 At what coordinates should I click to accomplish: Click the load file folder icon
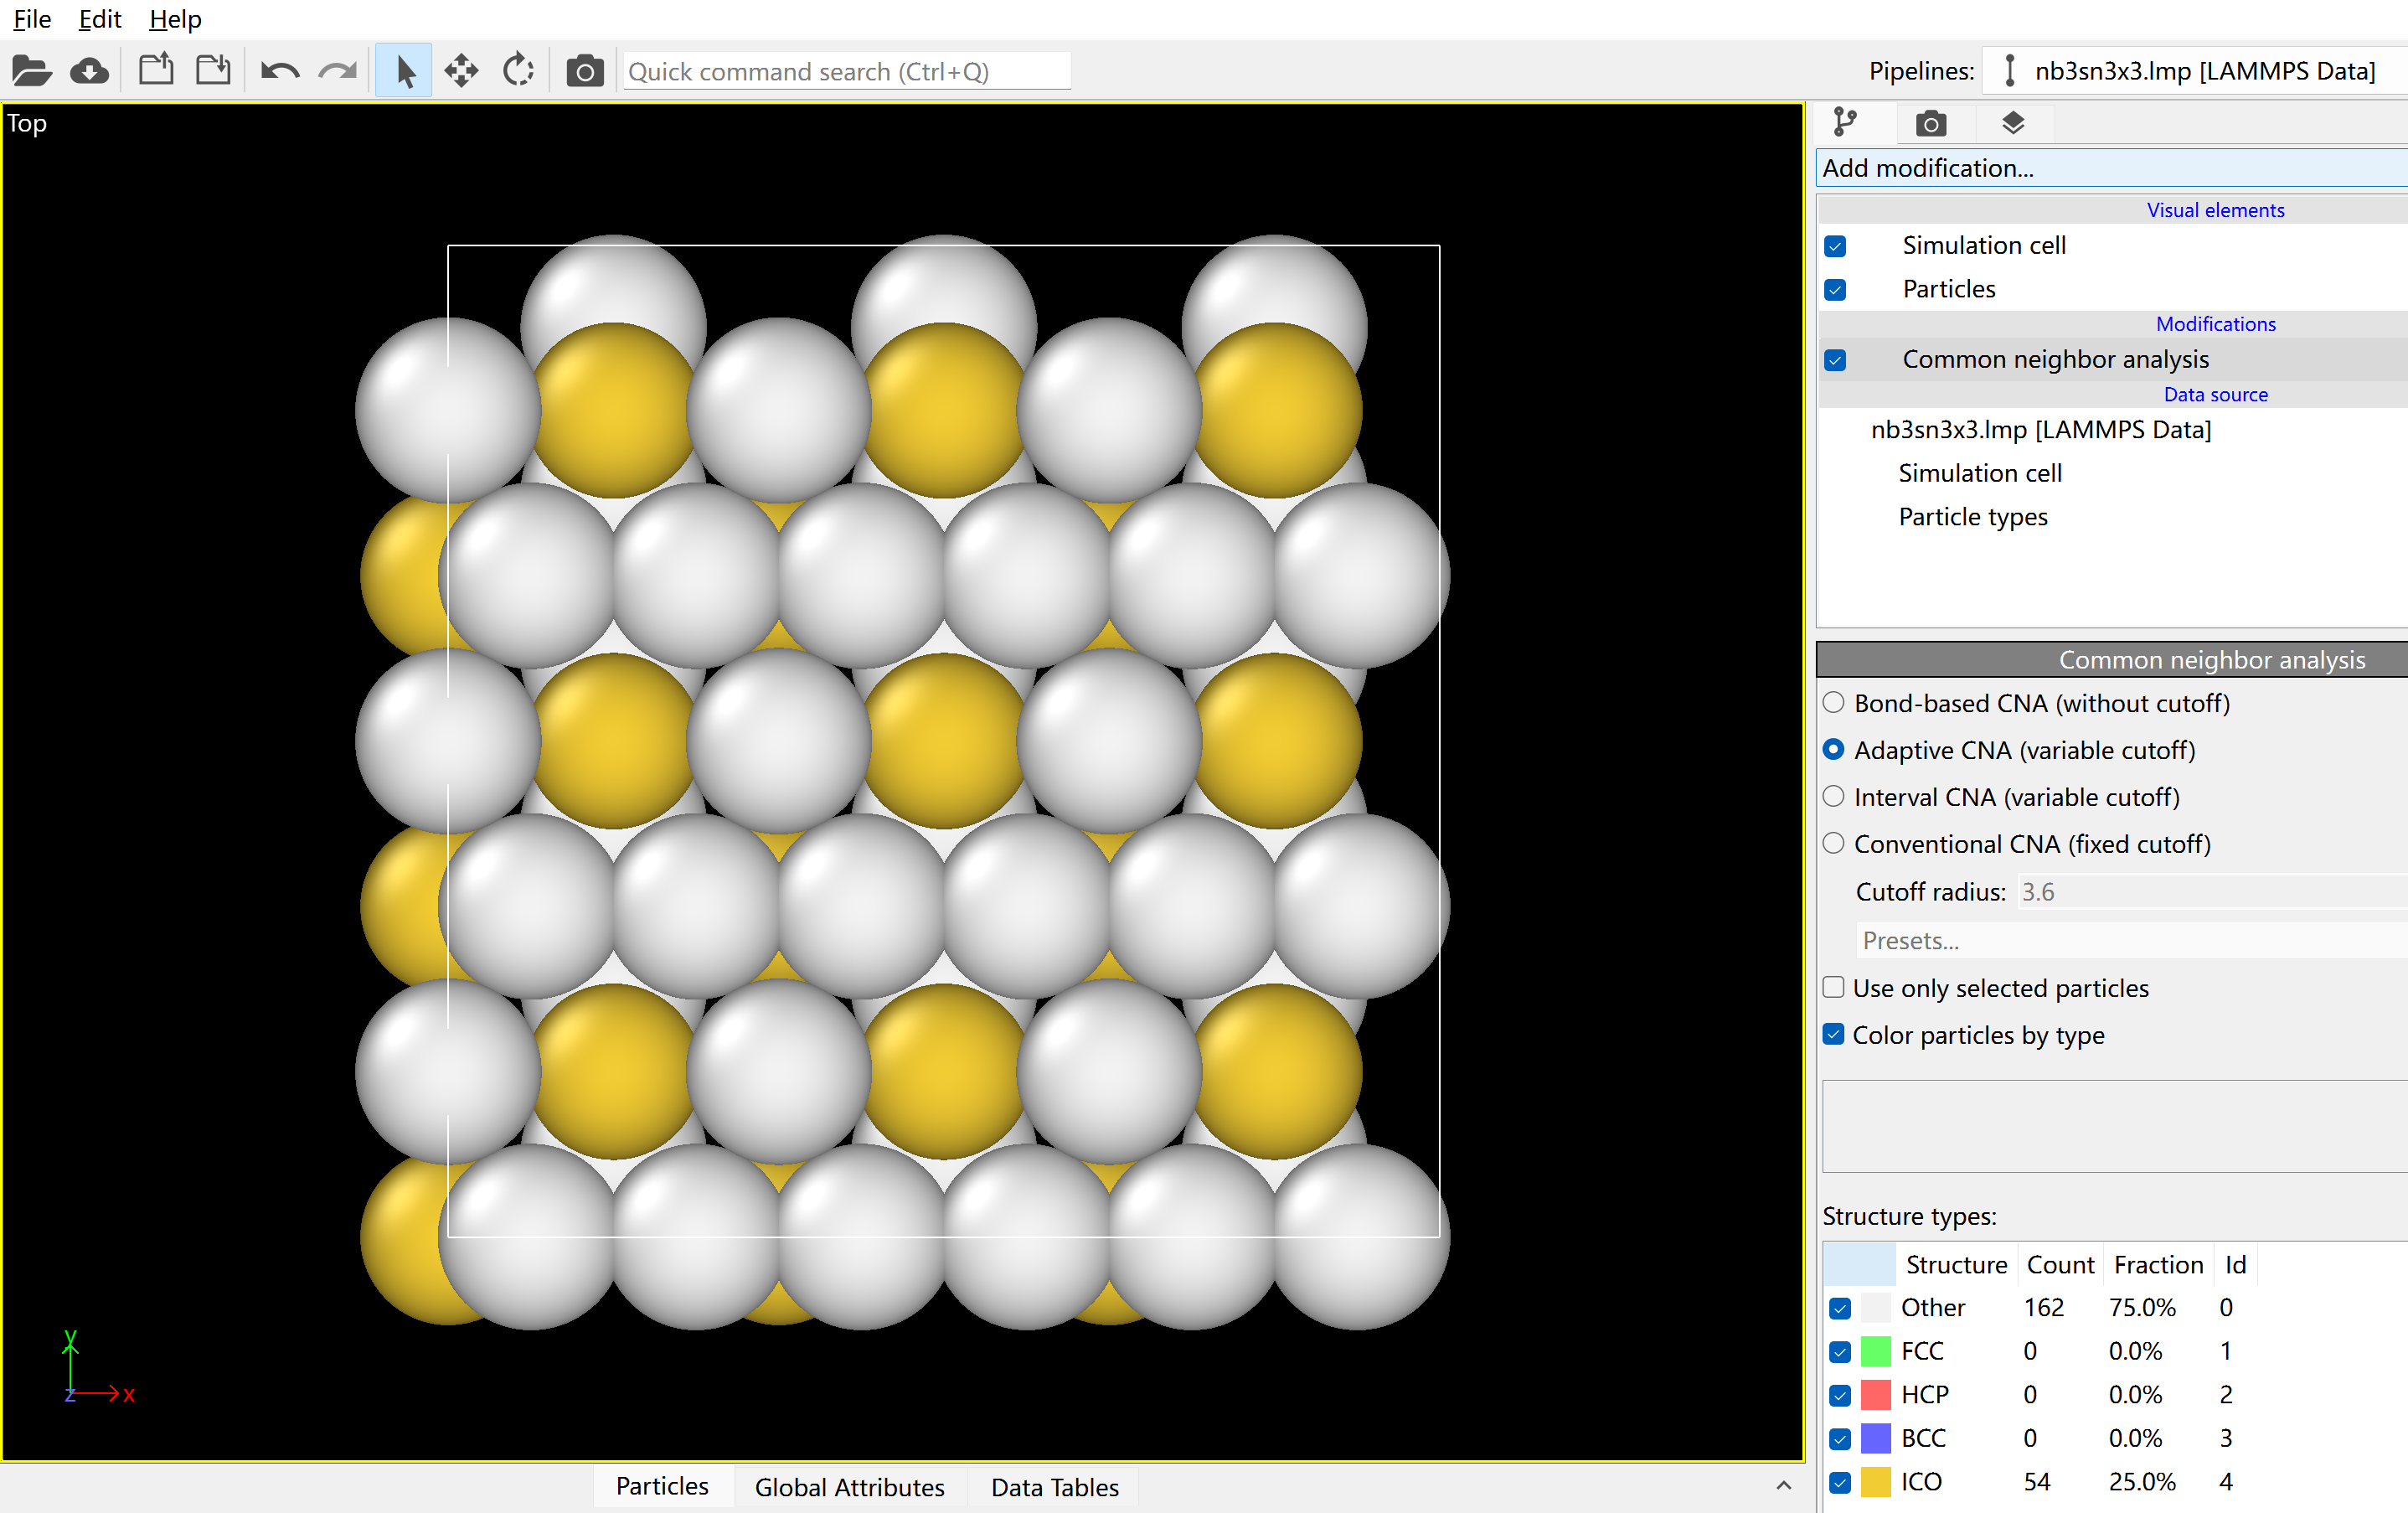pos(31,71)
